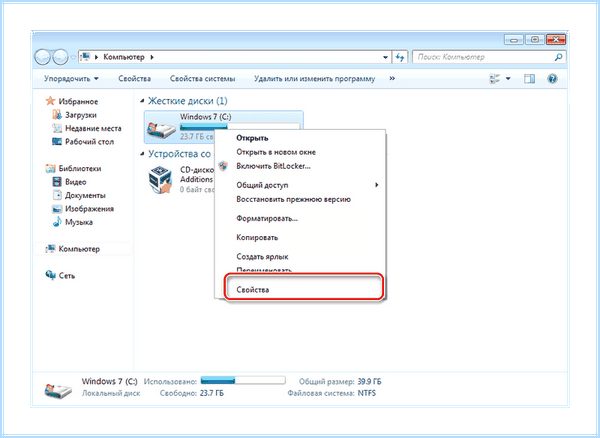The width and height of the screenshot is (600, 438).
Task: Toggle the preview pane icon
Action: 530,79
